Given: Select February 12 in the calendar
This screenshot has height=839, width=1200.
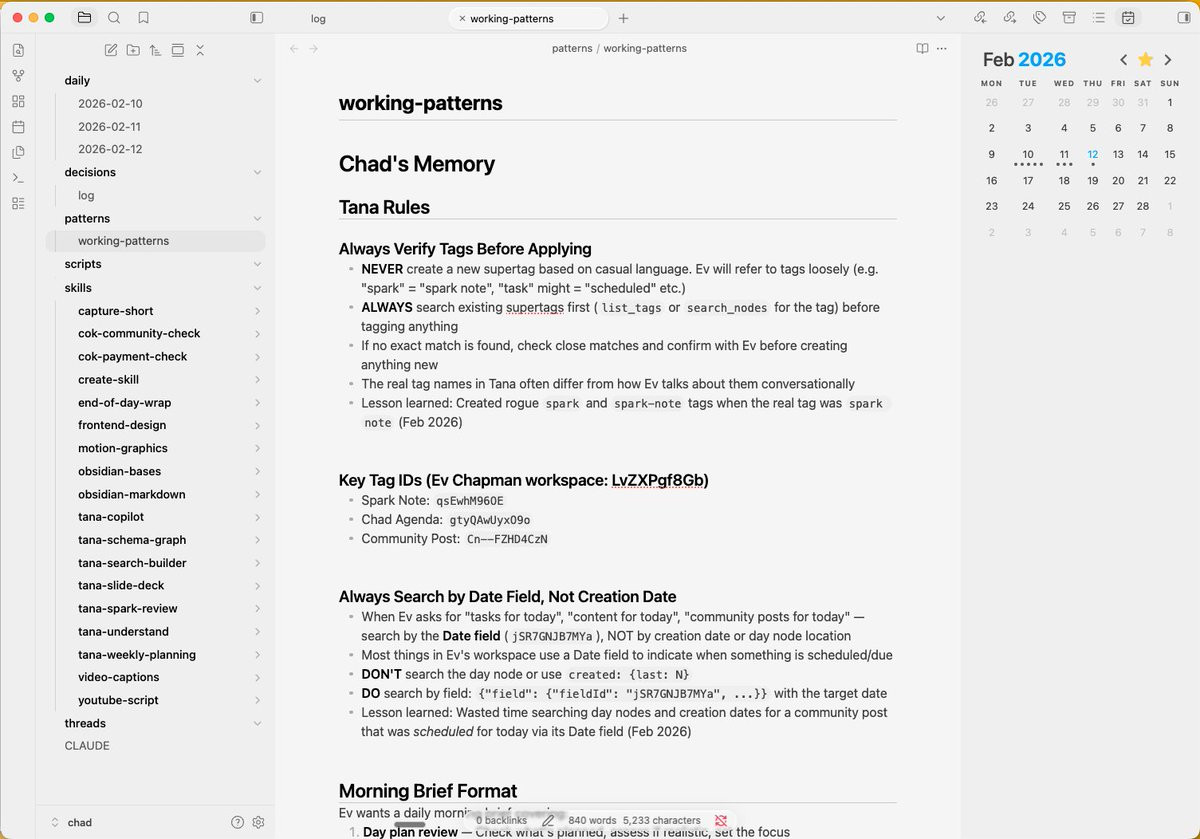Looking at the screenshot, I should point(1093,154).
